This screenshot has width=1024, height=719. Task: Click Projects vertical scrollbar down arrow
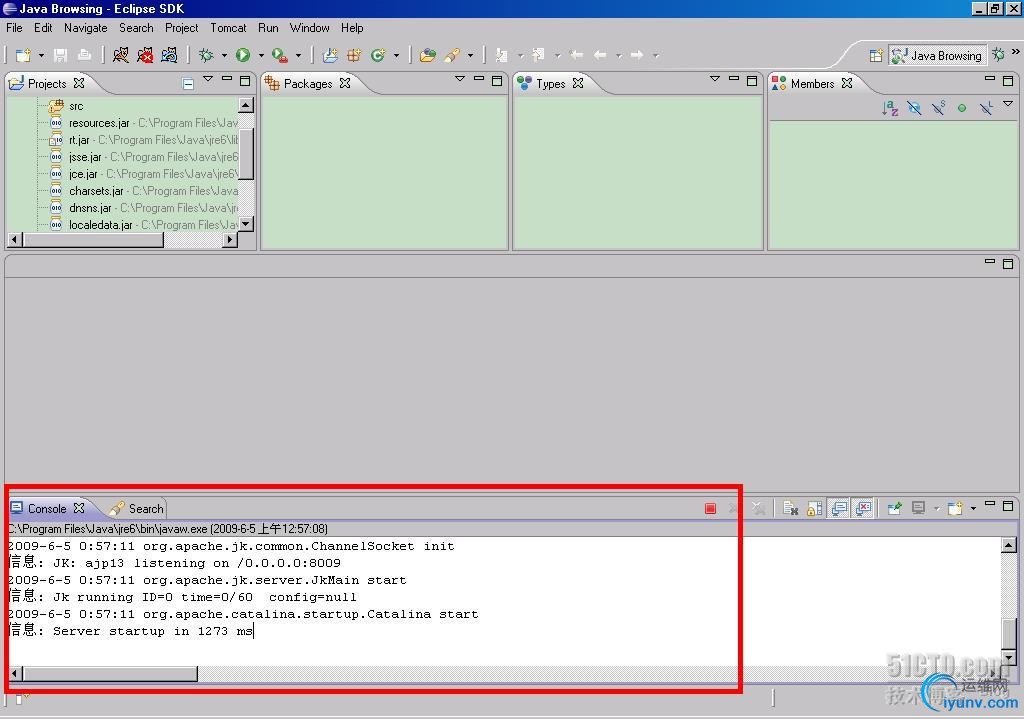tap(246, 224)
